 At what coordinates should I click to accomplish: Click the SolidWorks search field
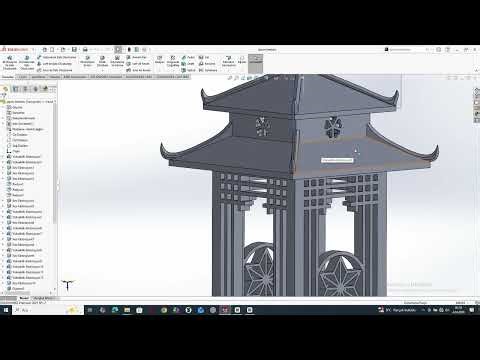pos(404,50)
